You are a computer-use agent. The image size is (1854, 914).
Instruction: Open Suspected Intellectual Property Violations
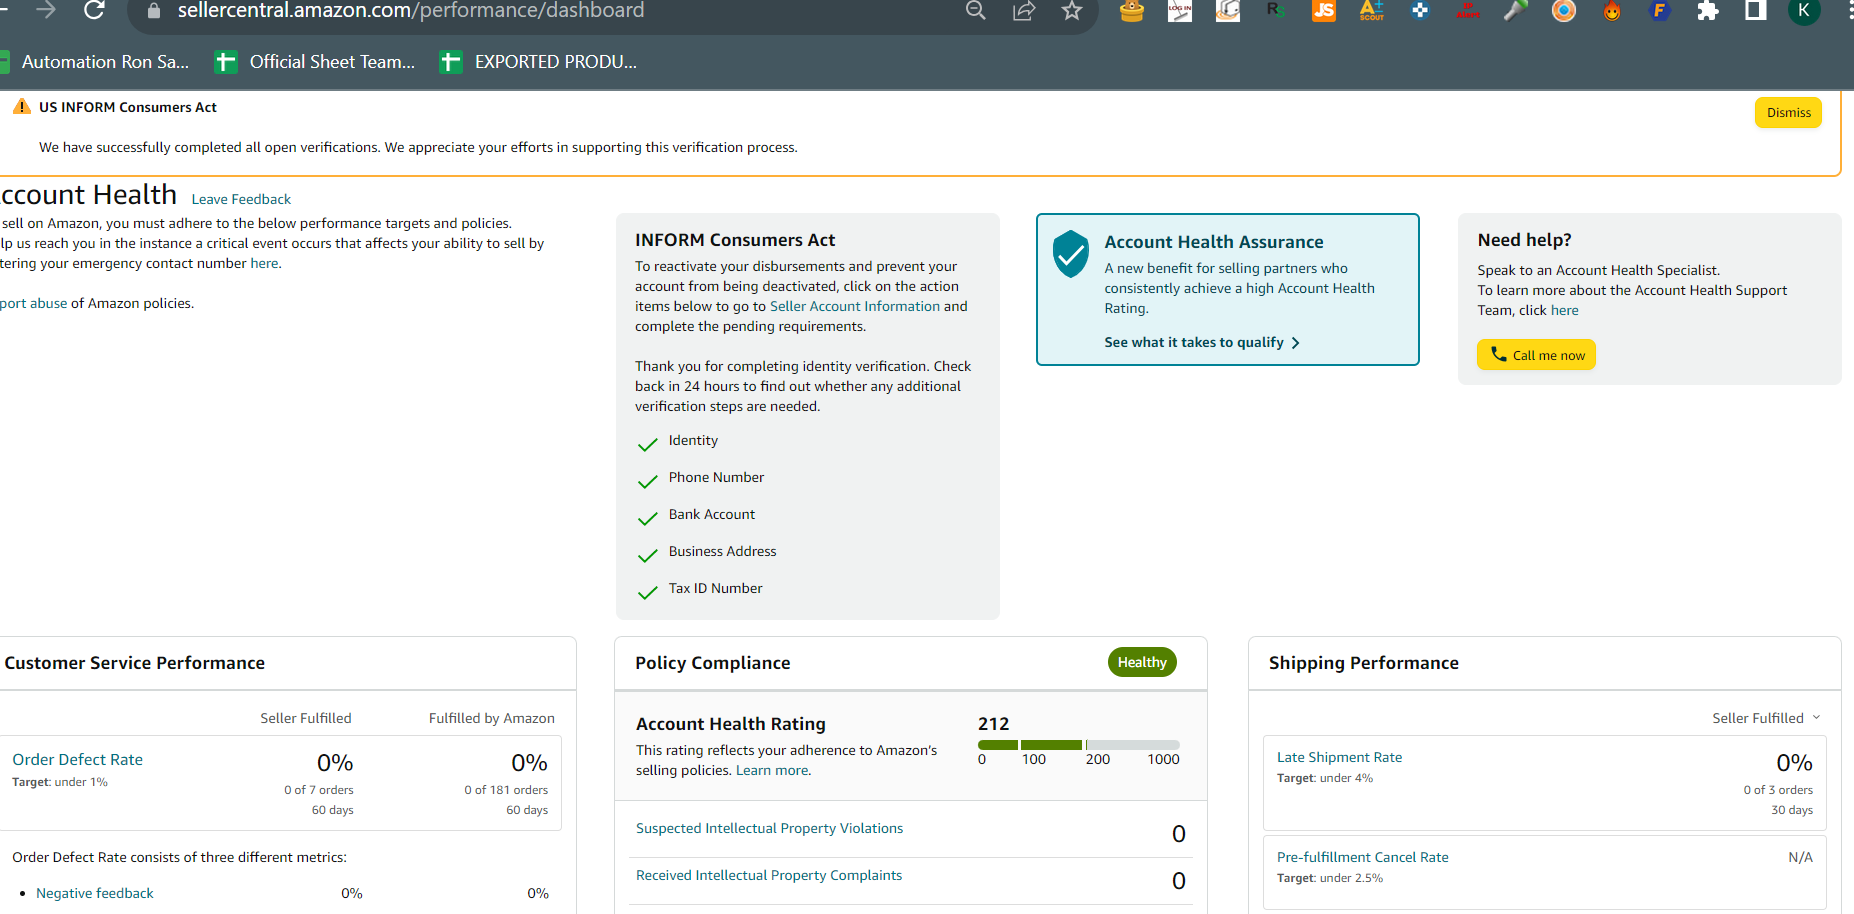(769, 828)
